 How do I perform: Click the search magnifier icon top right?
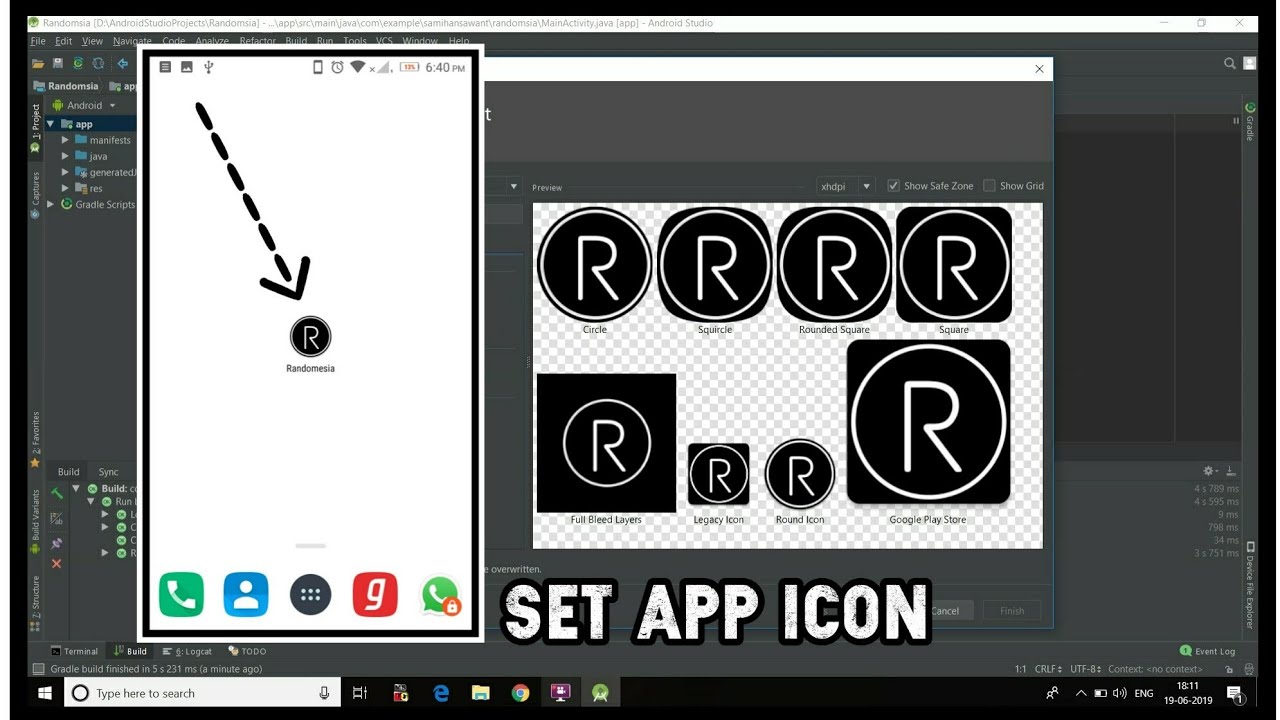[1230, 63]
